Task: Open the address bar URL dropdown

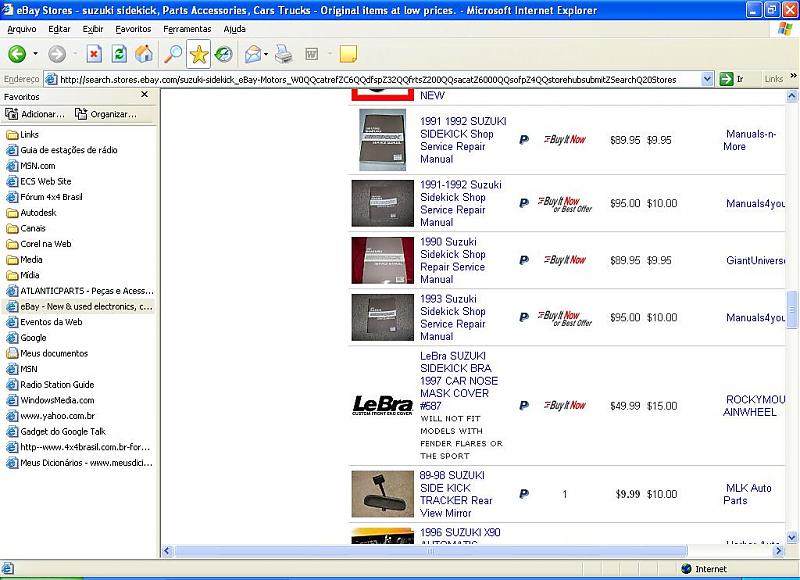Action: 707,79
